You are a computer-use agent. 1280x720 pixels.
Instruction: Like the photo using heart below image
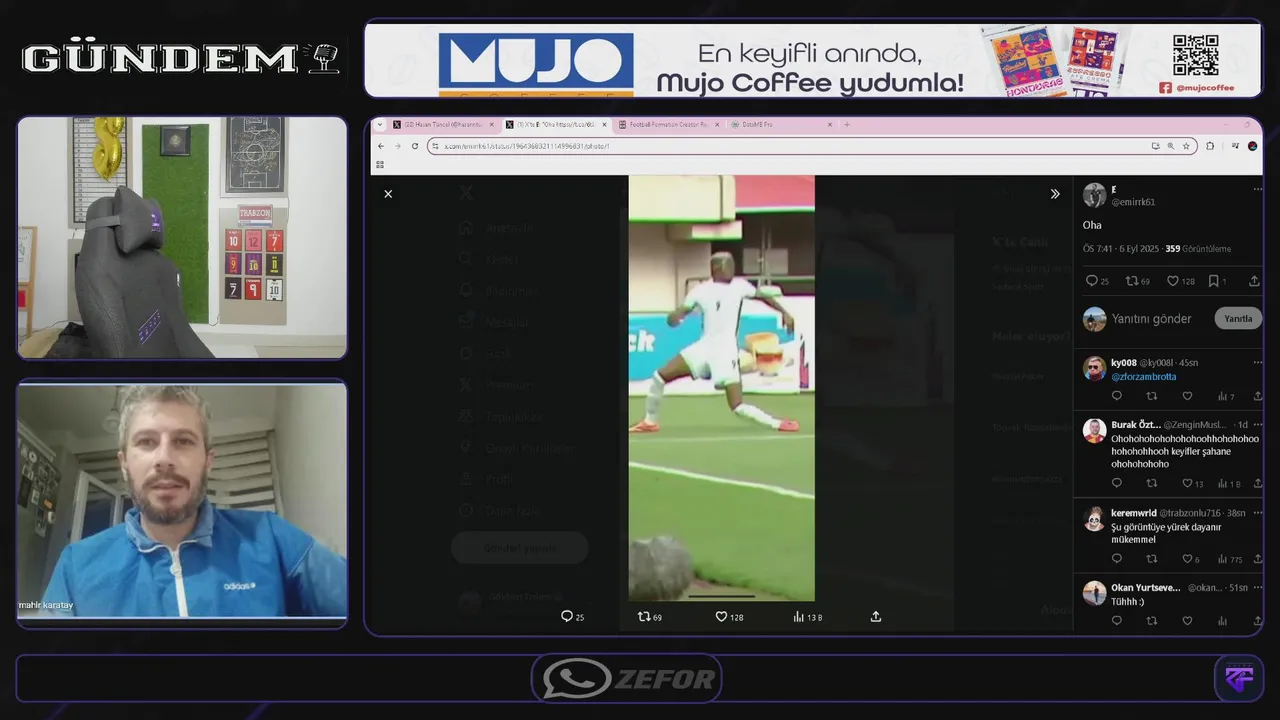point(721,617)
